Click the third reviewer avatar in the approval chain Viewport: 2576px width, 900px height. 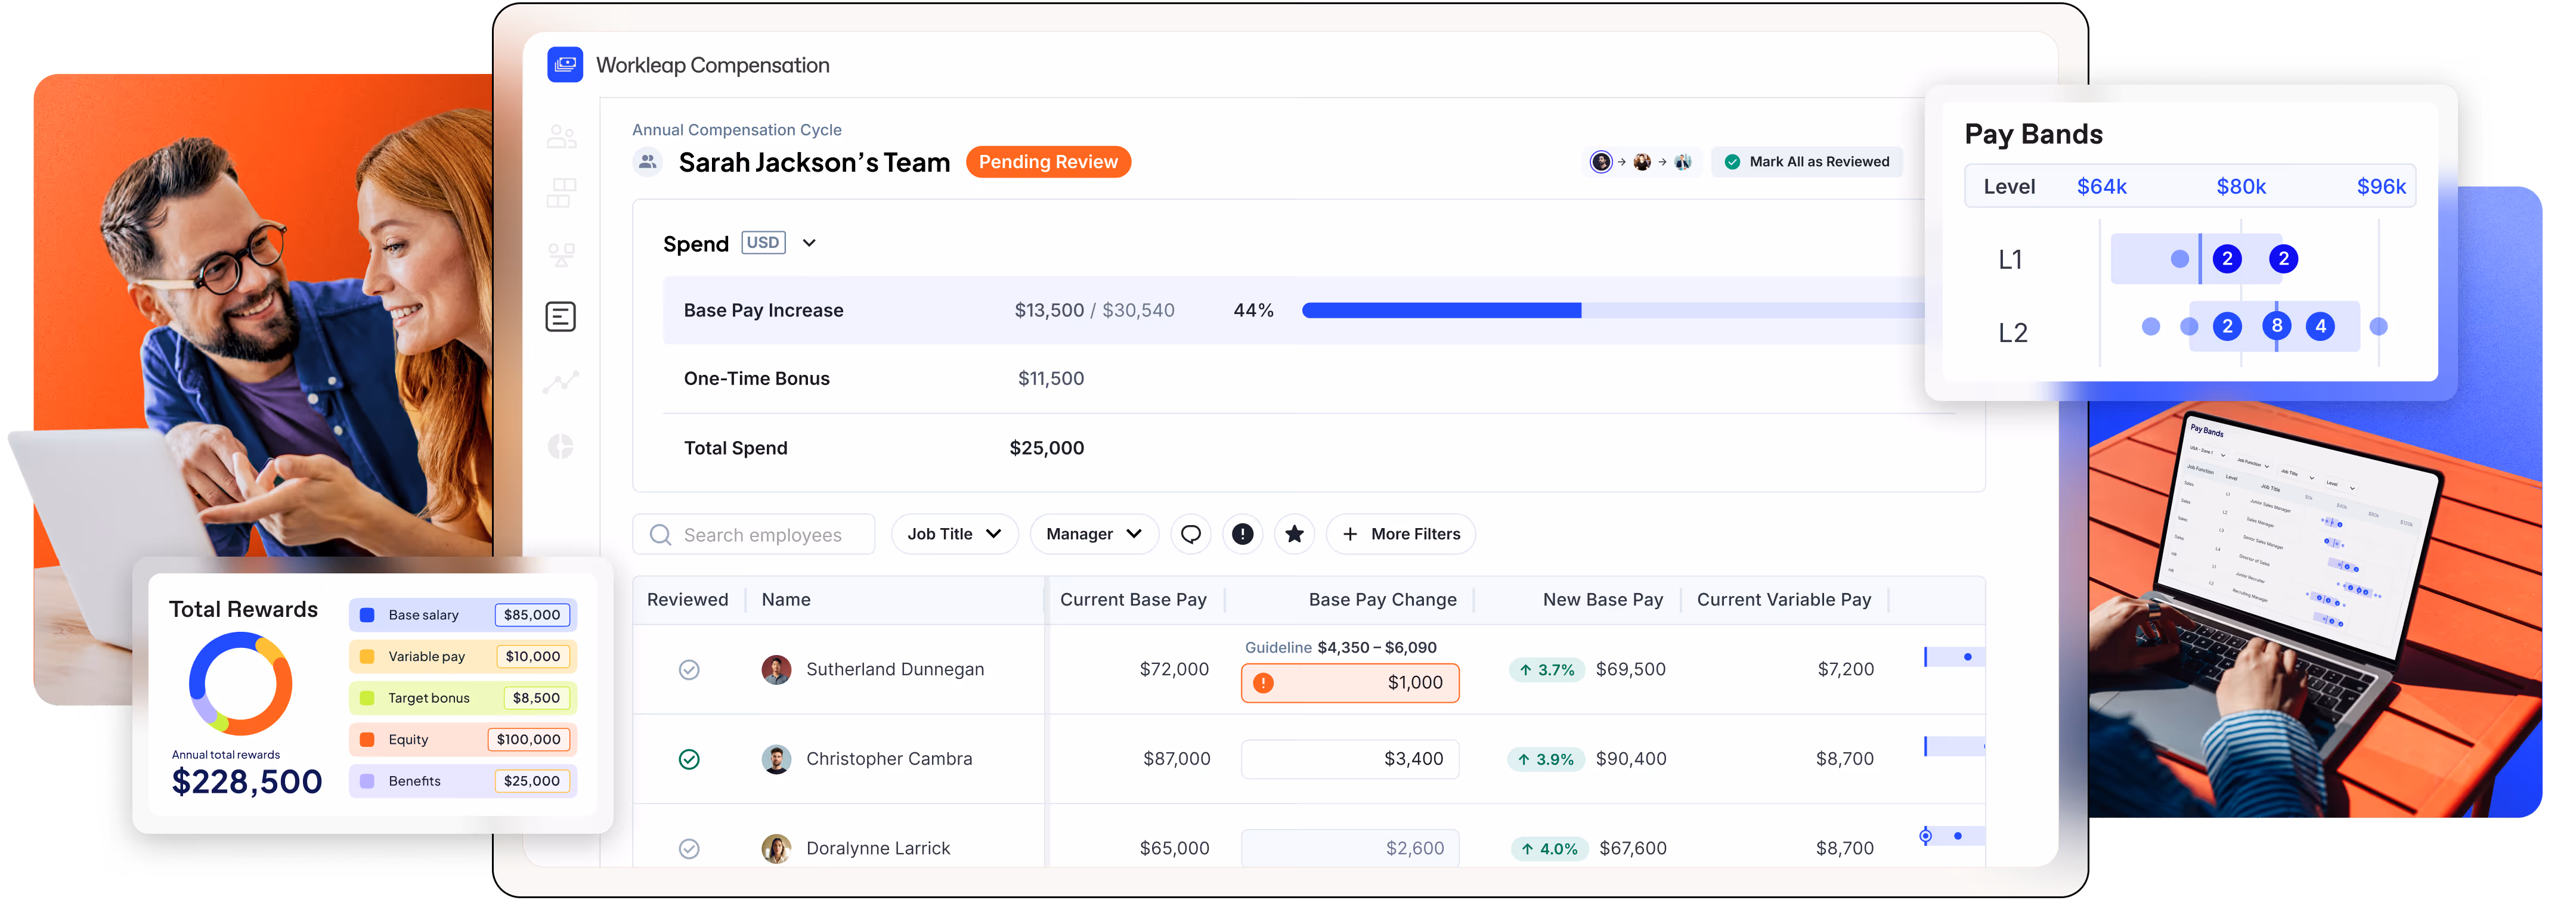1683,162
